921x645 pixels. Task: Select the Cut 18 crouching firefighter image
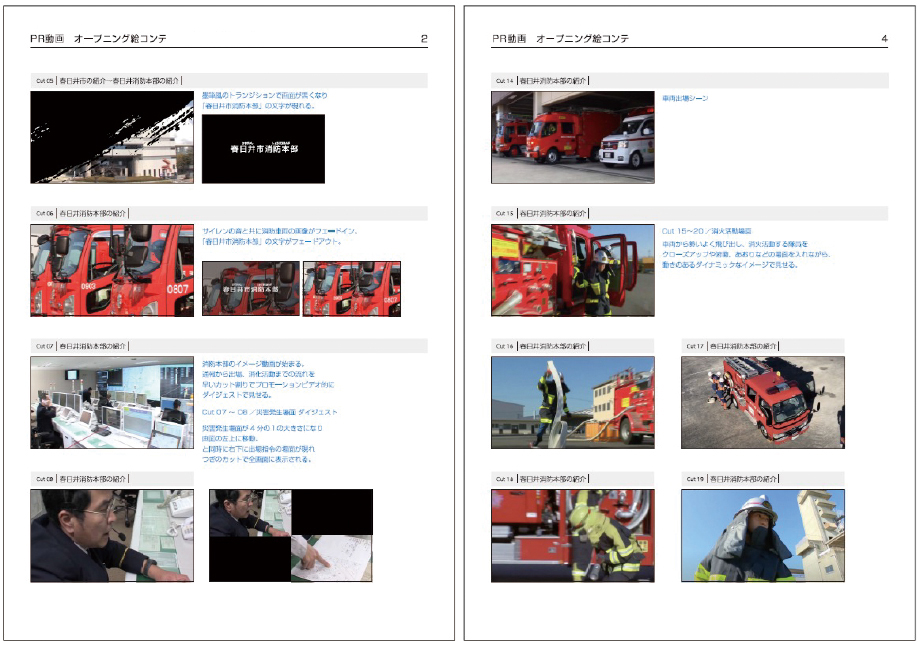click(x=572, y=535)
